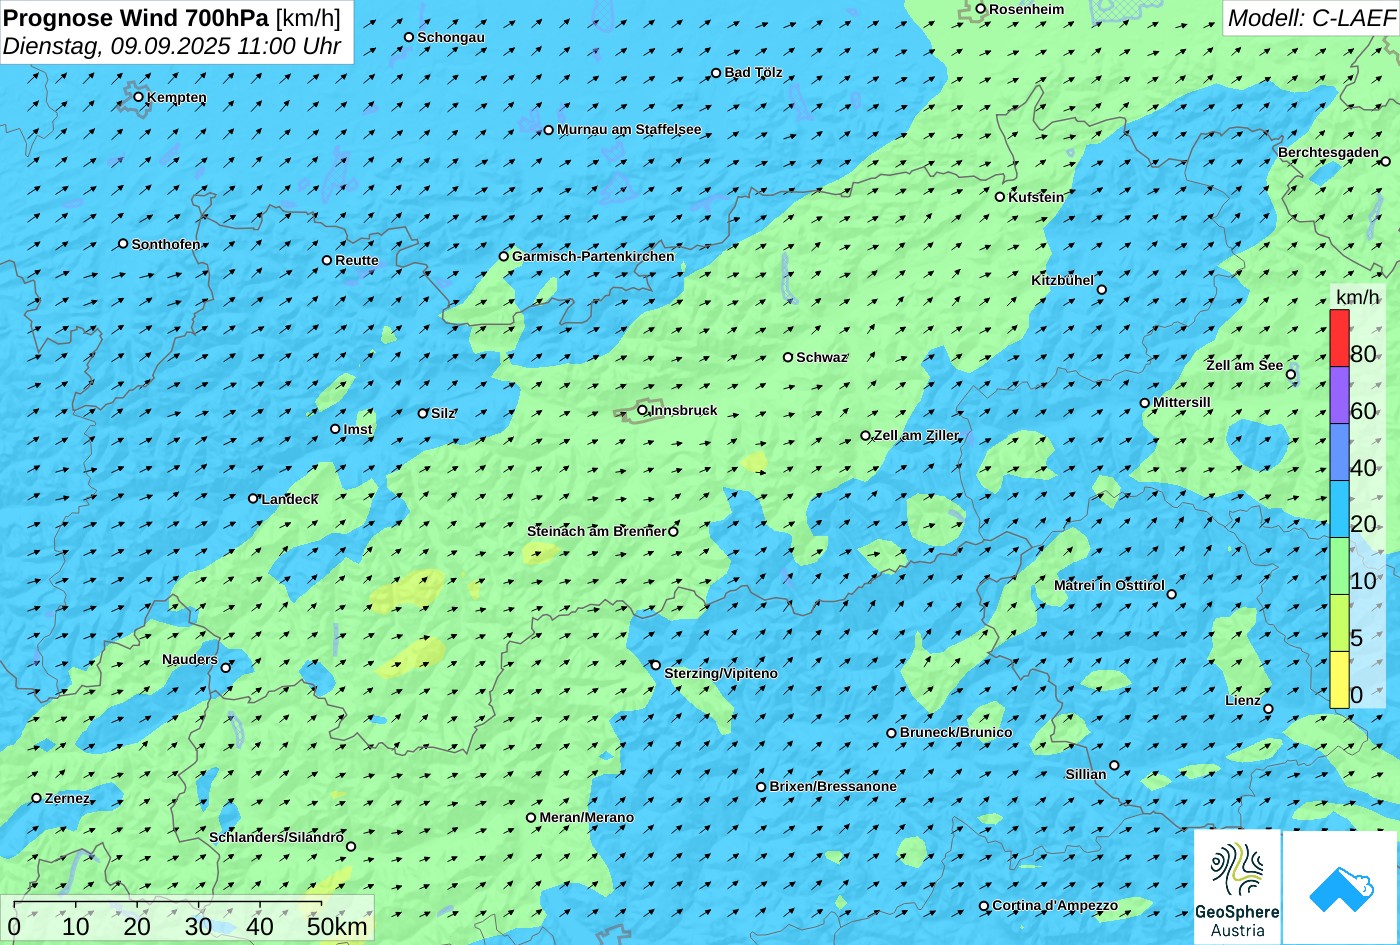Click the 'Steinach am Brenner' label
The height and width of the screenshot is (945, 1400).
coord(596,531)
